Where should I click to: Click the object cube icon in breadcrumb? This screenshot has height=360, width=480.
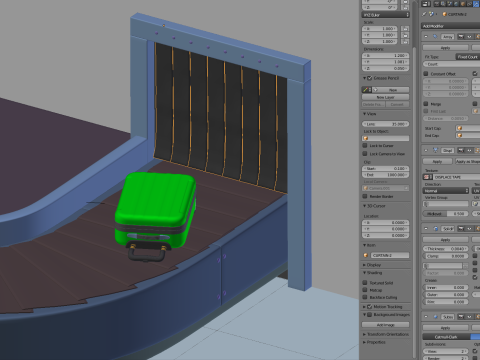[445, 14]
